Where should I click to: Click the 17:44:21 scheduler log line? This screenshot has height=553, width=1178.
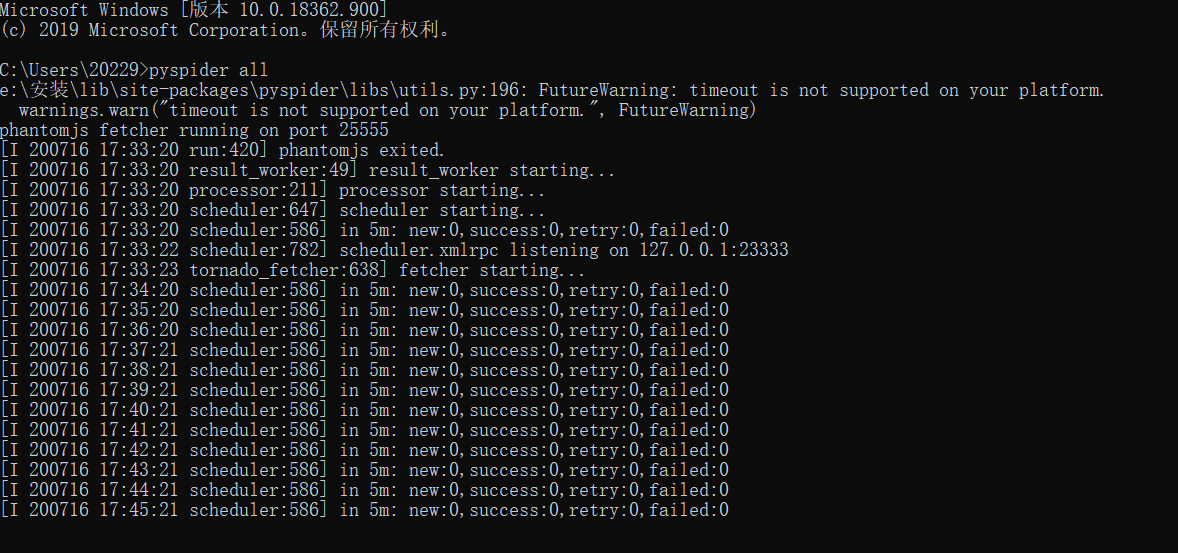[x=364, y=491]
